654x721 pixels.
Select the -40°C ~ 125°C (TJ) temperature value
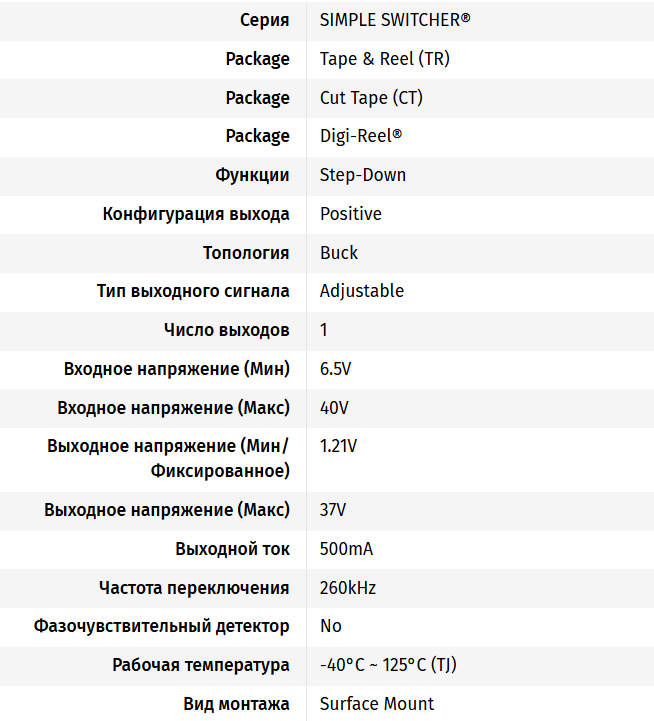click(388, 665)
